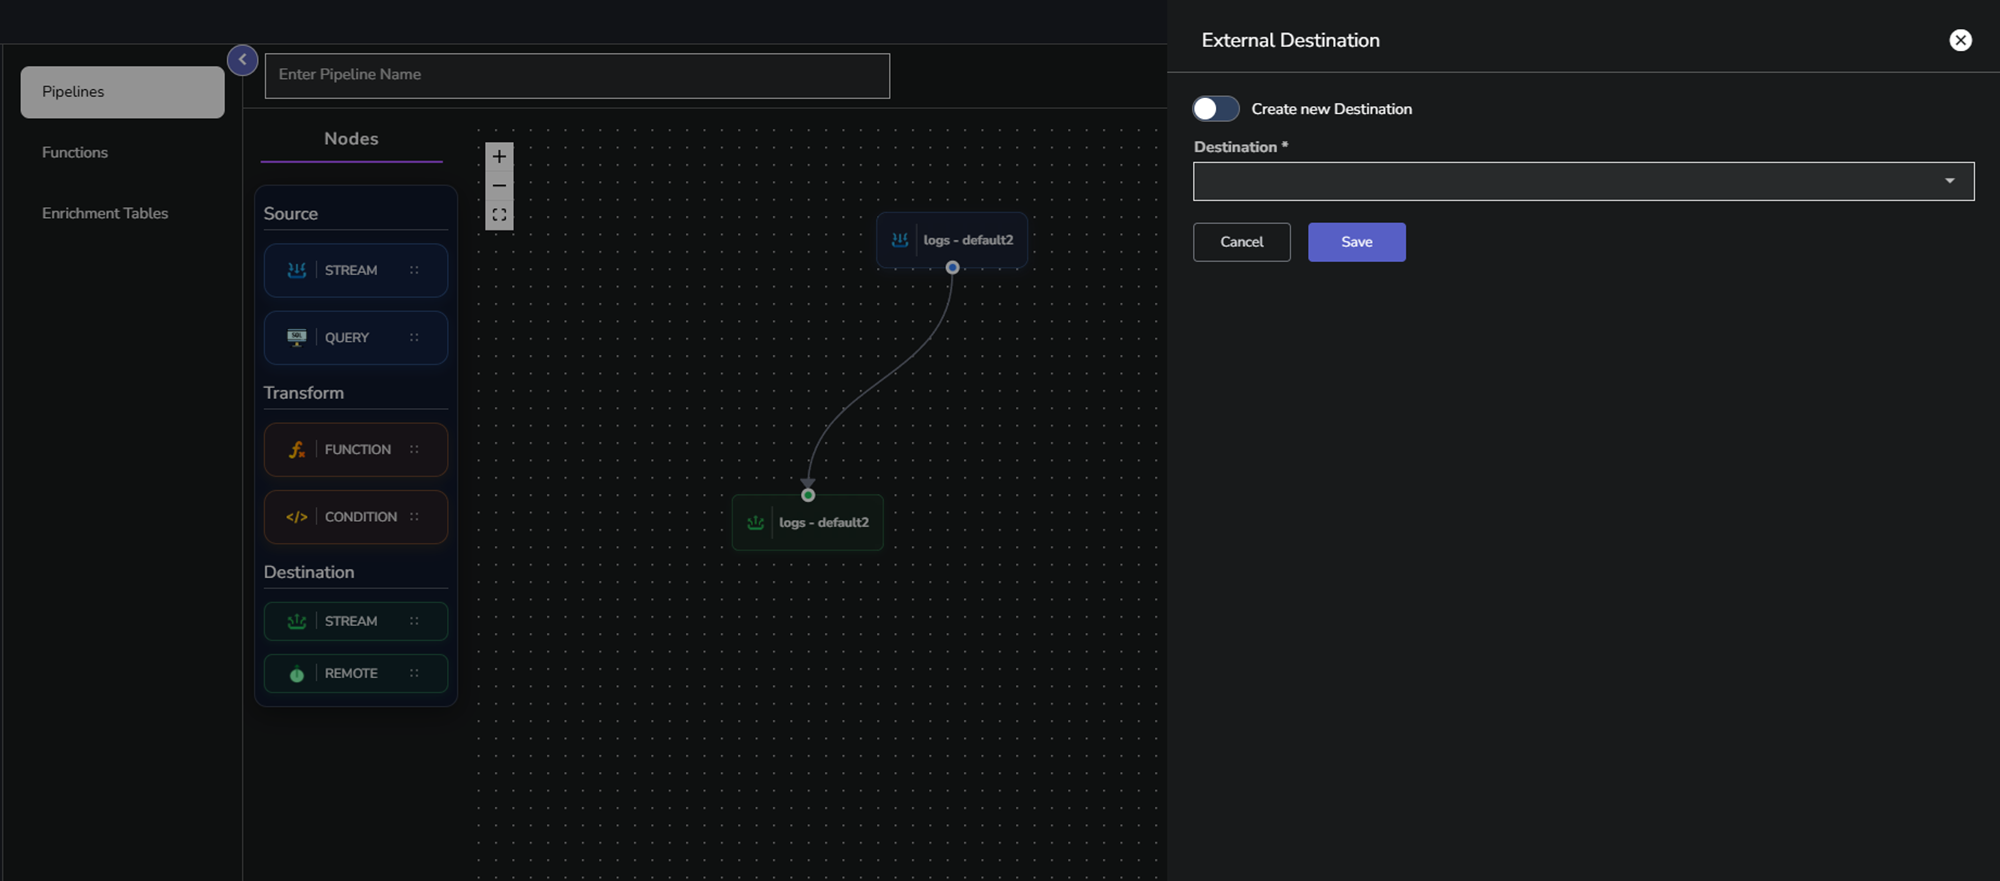Click the Source STREAM node icon
The height and width of the screenshot is (881, 2000).
pos(297,270)
